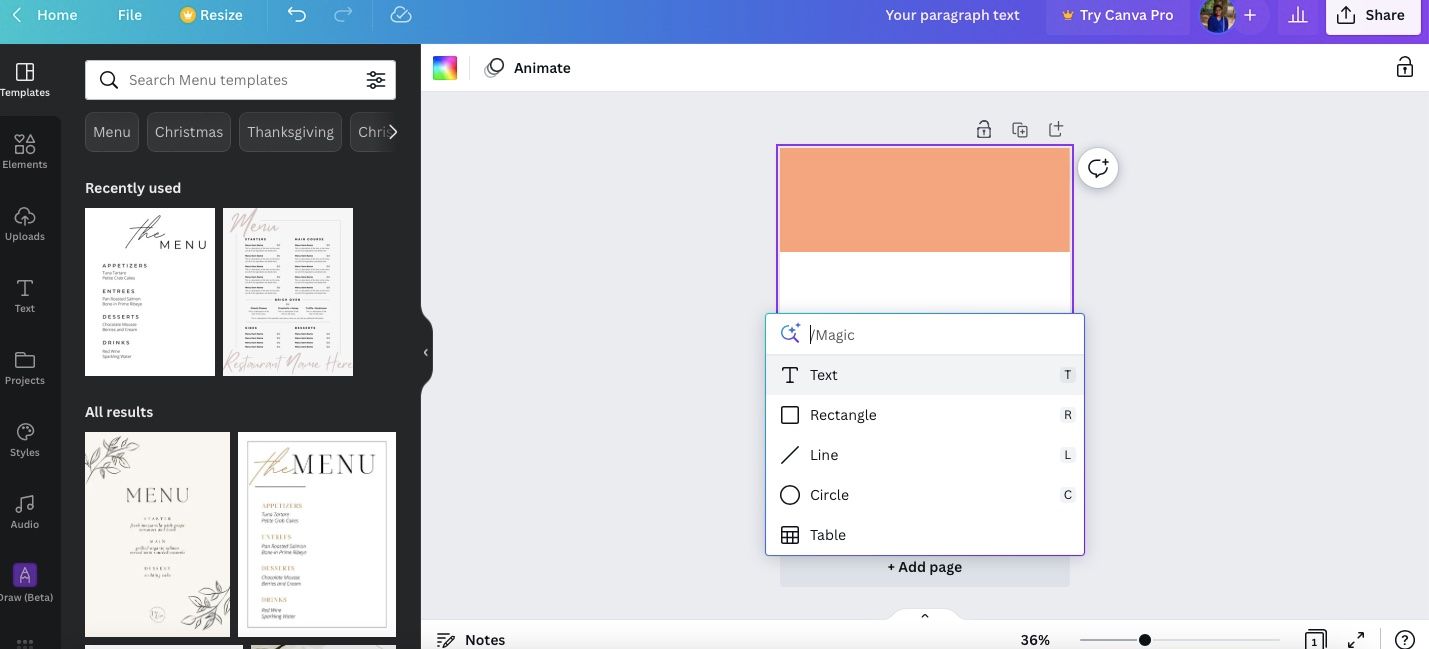The image size is (1429, 649).
Task: Add collaborators with the plus icon
Action: coord(1250,15)
